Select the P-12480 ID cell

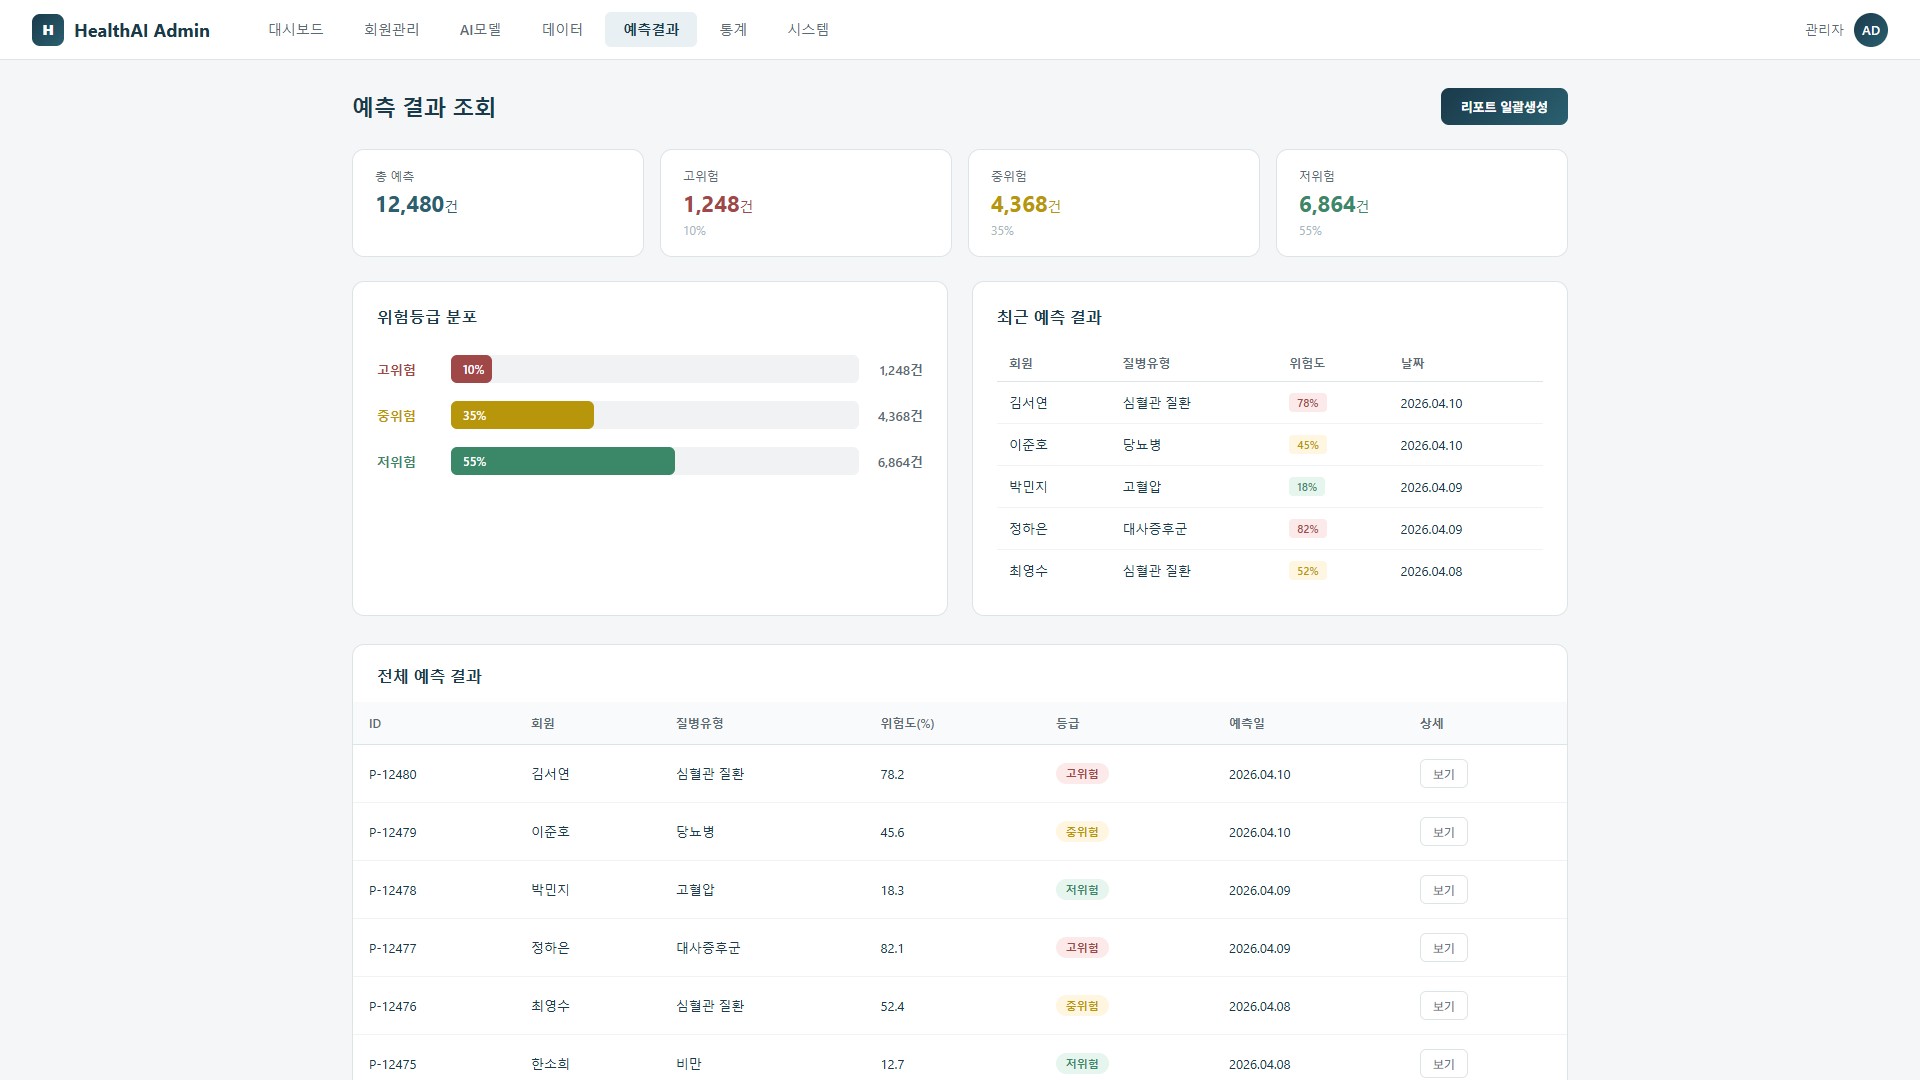[392, 775]
